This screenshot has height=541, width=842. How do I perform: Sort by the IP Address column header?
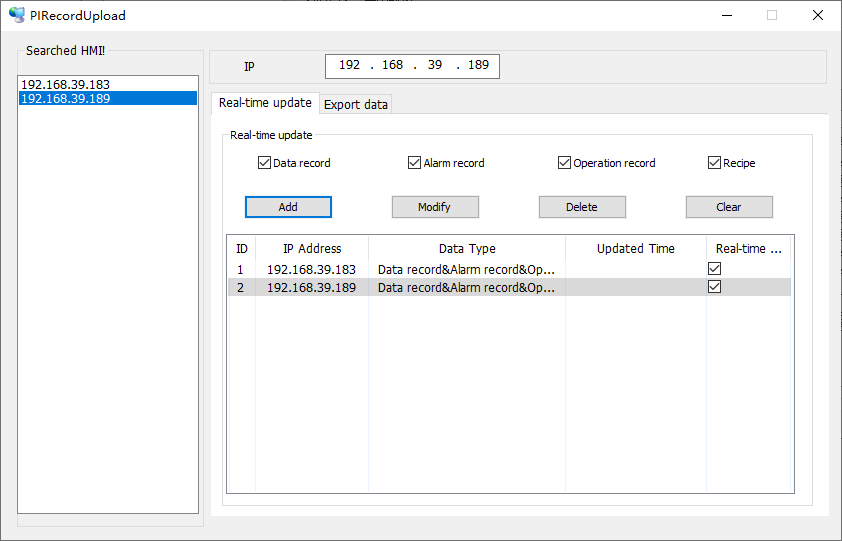(x=312, y=249)
